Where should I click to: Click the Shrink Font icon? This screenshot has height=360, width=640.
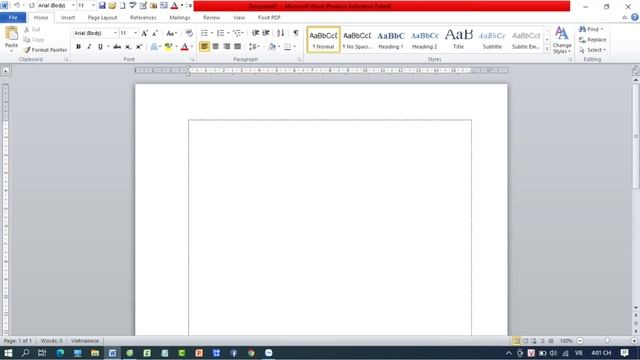pyautogui.click(x=155, y=33)
